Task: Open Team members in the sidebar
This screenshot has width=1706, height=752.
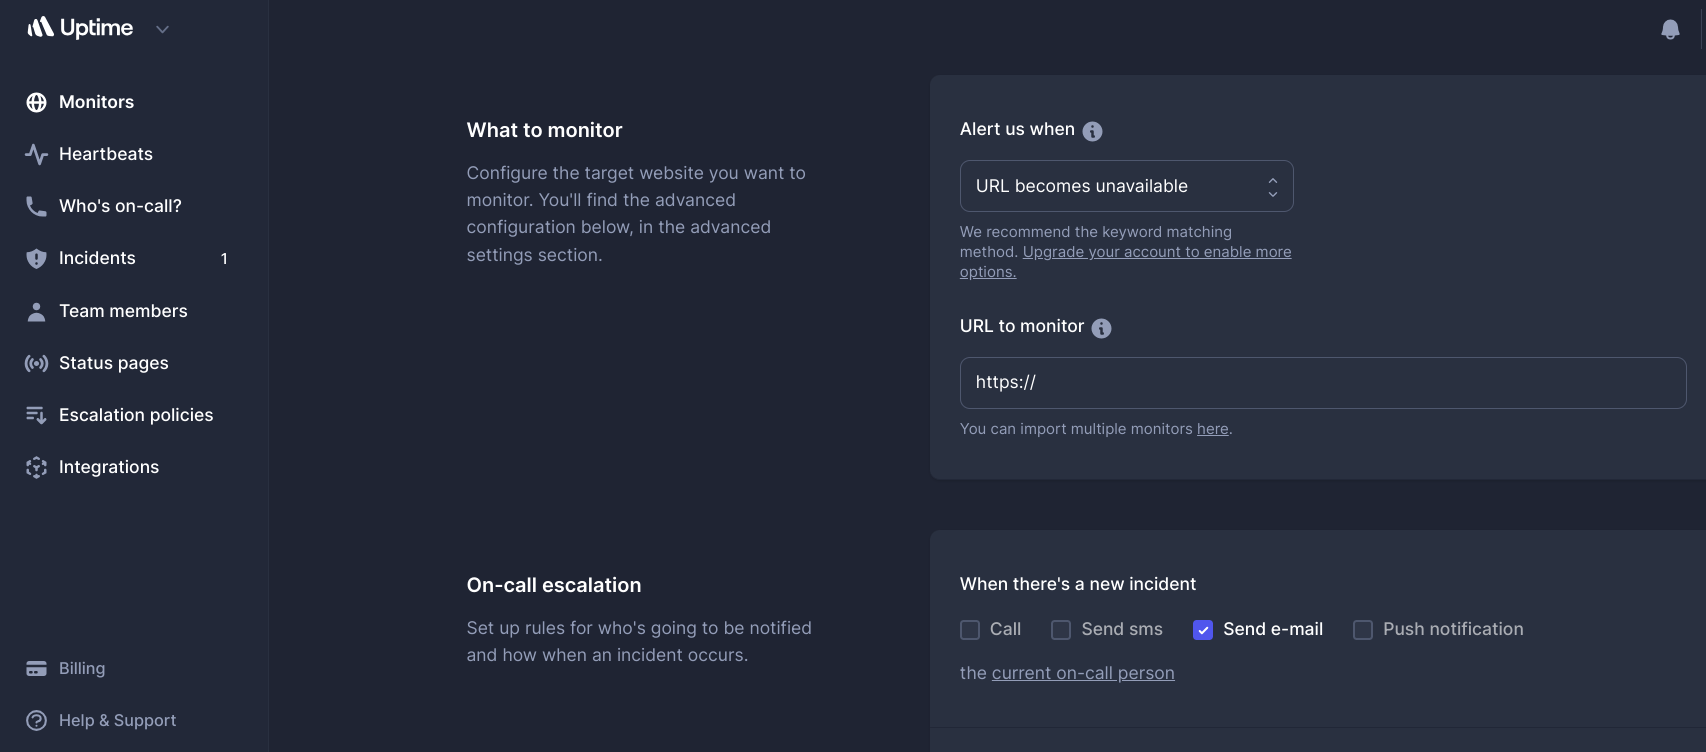Action: (123, 311)
